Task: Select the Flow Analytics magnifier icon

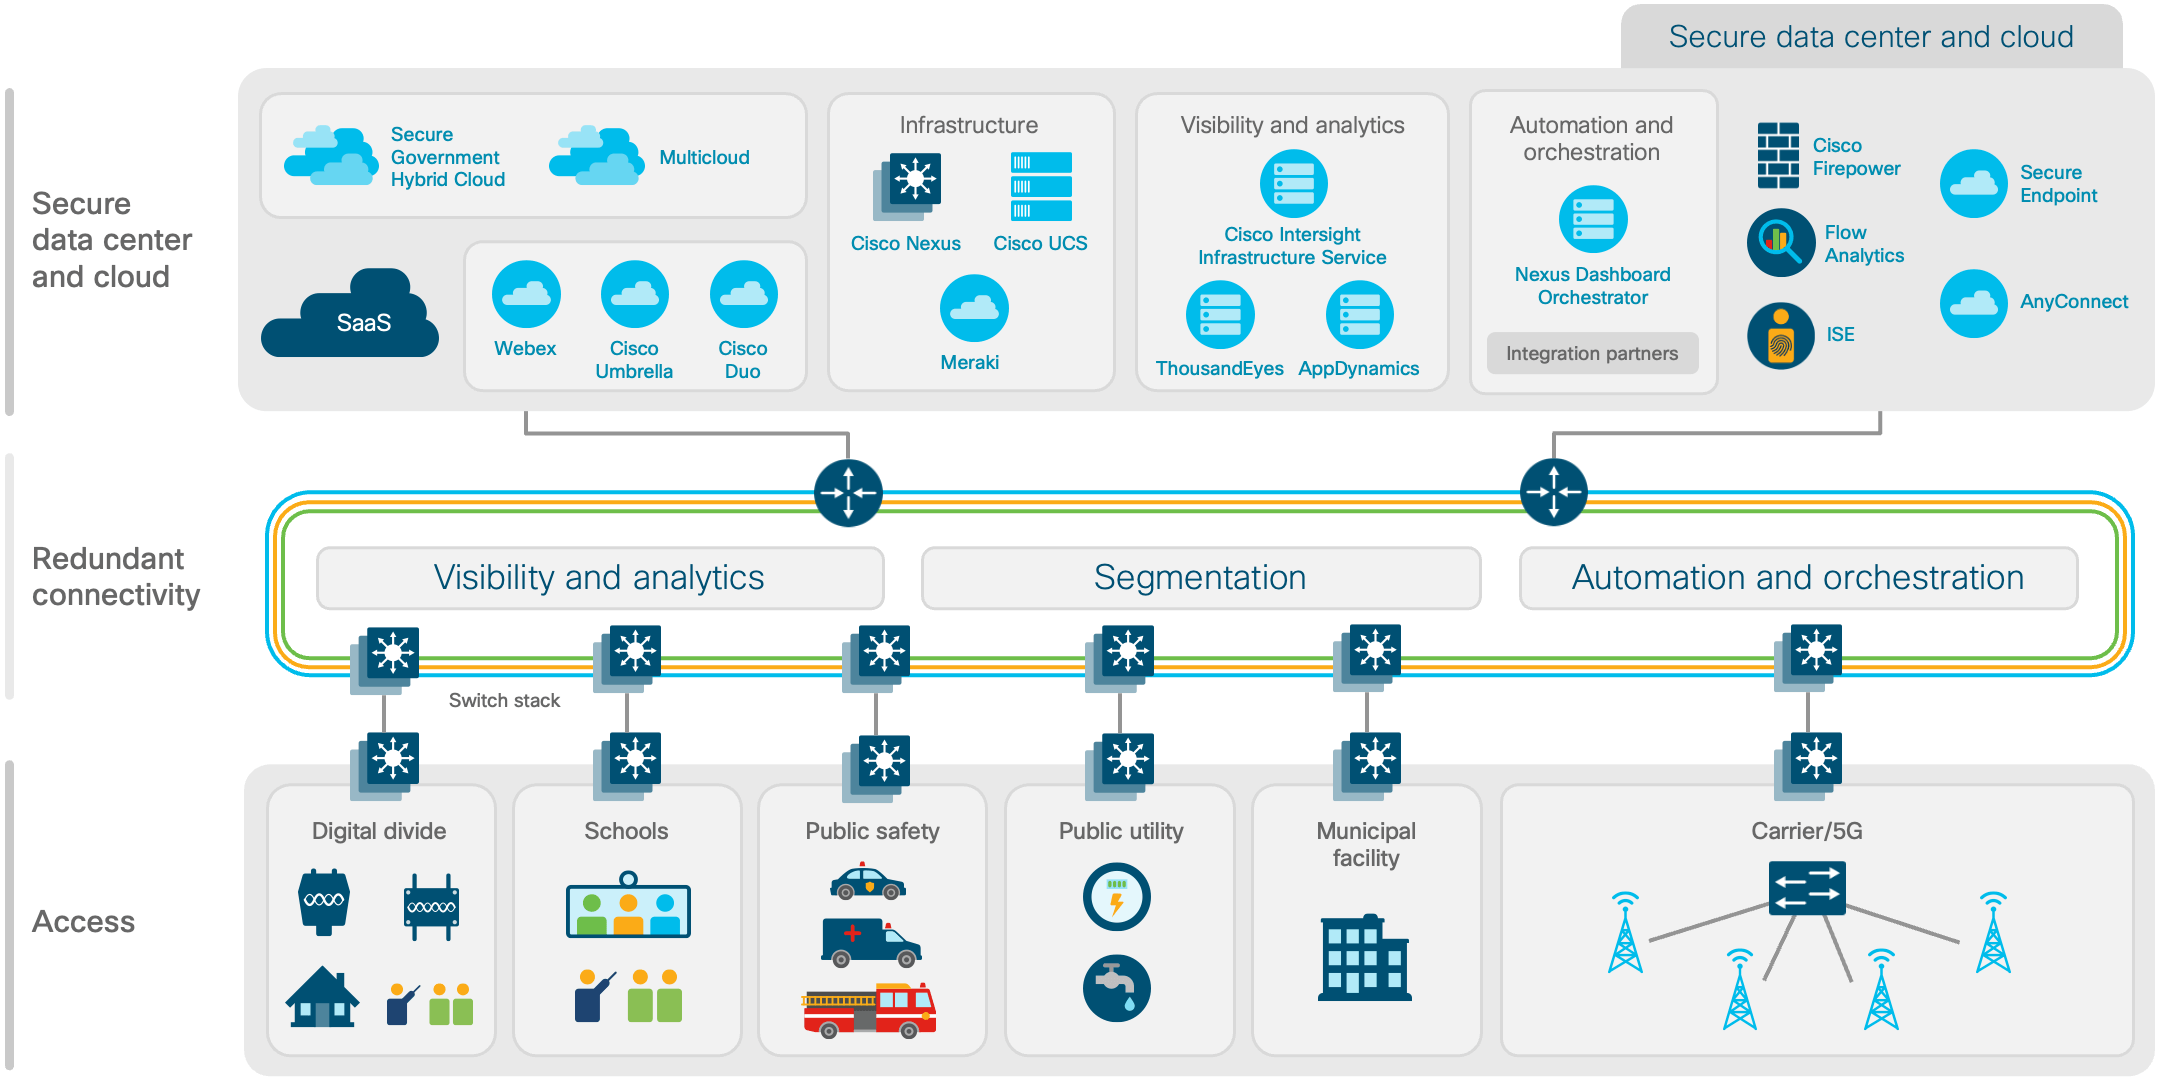Action: (x=1781, y=243)
